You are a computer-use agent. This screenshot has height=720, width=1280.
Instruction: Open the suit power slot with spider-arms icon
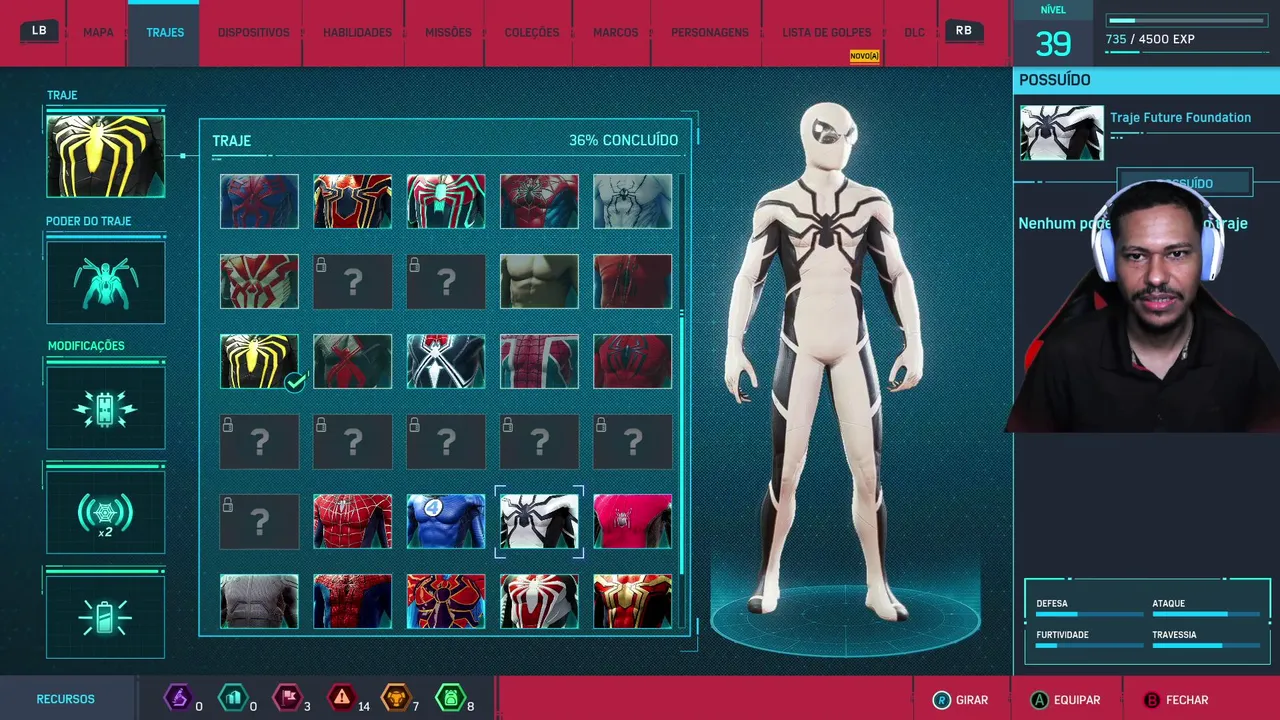click(x=106, y=282)
